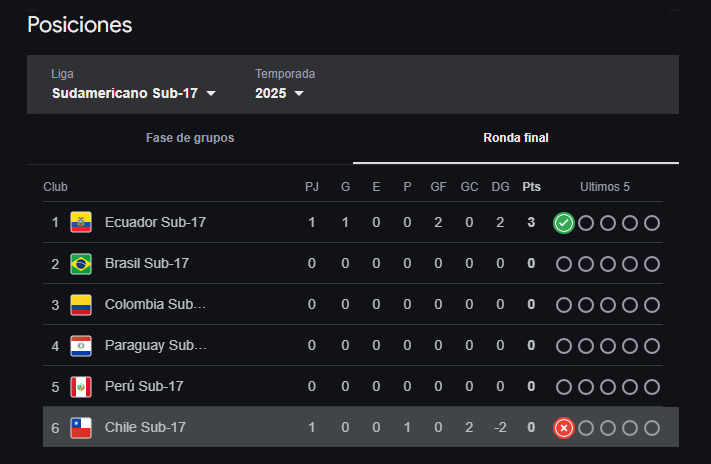Screen dimensions: 711x464
Task: Switch to the Fase de grupos tab
Action: tap(190, 138)
